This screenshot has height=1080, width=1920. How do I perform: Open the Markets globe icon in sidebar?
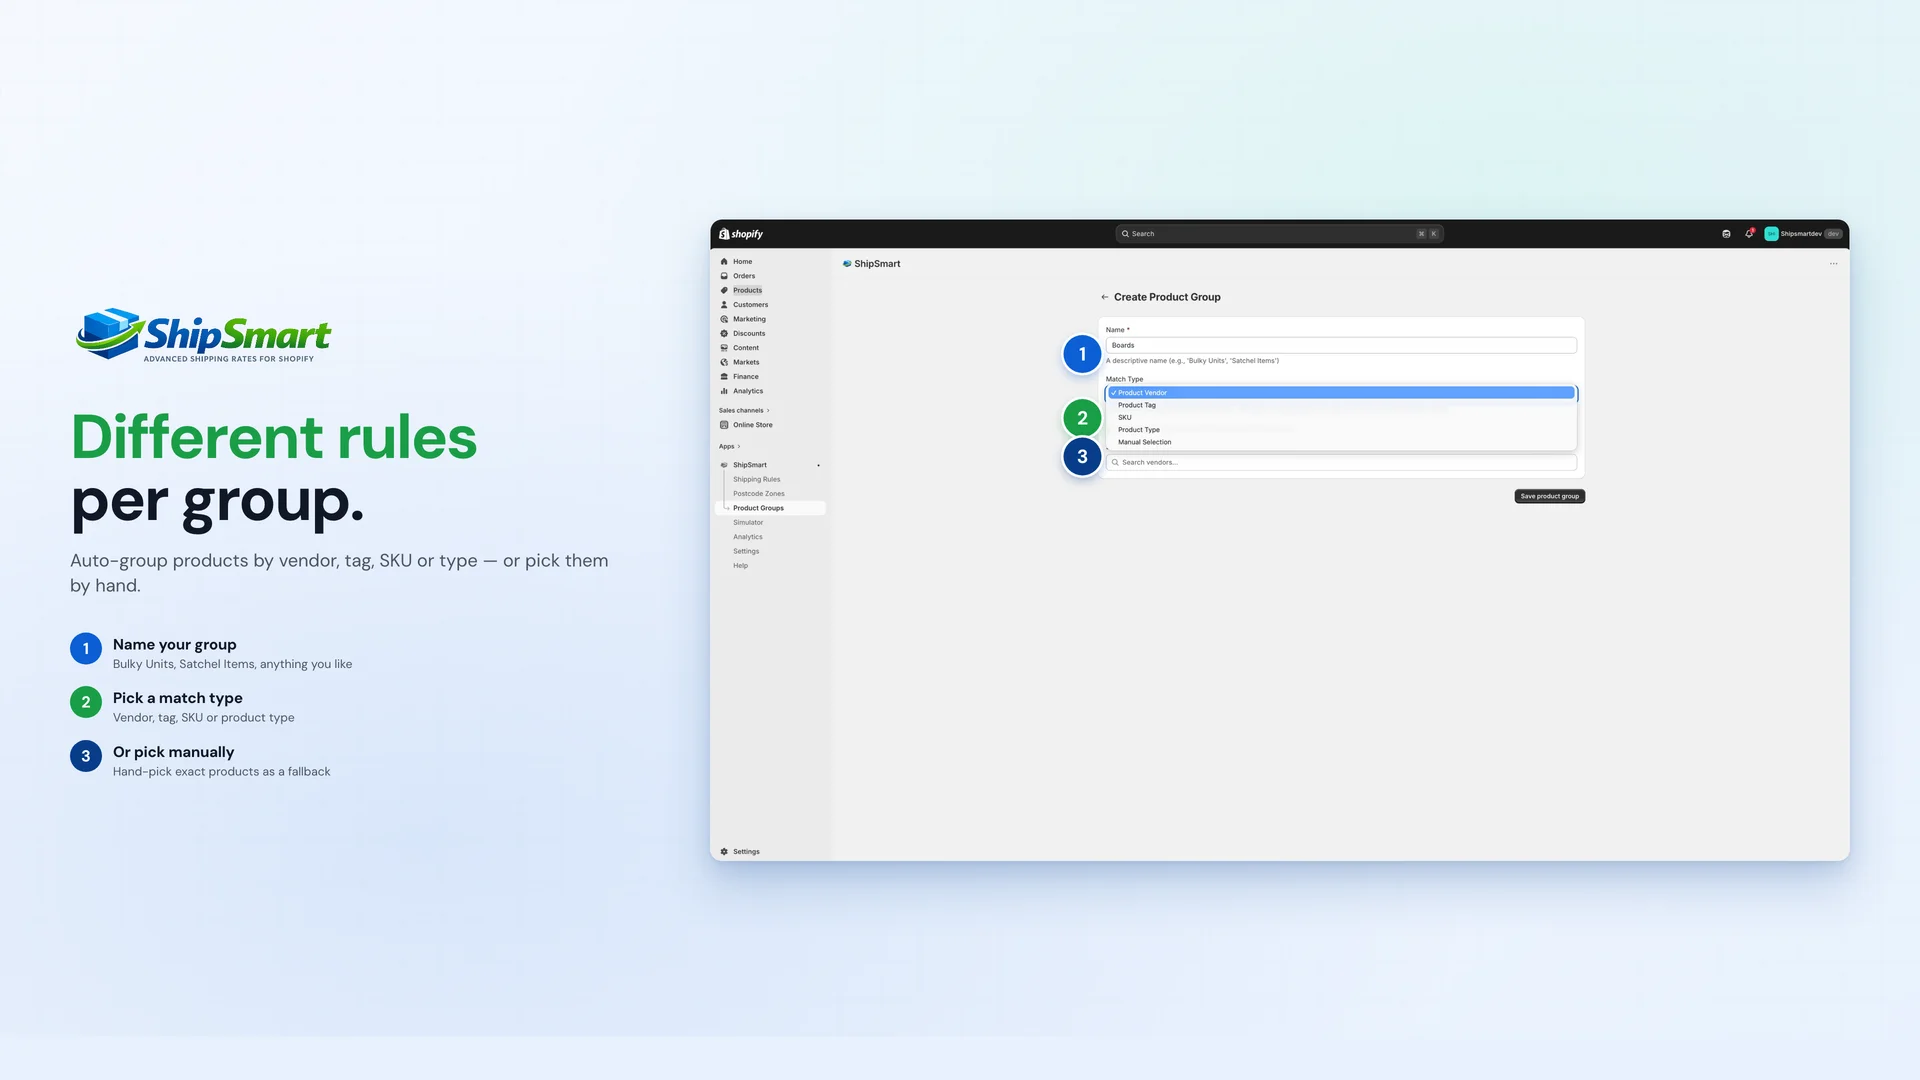point(724,363)
